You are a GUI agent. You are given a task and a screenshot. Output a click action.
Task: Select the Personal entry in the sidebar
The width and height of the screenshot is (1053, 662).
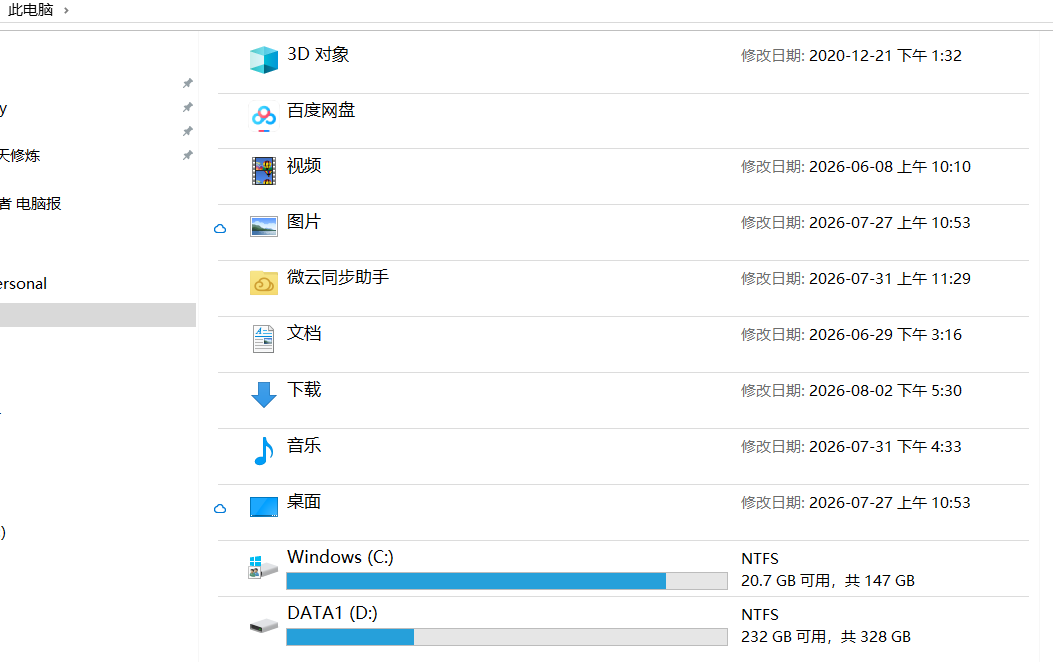(x=24, y=283)
